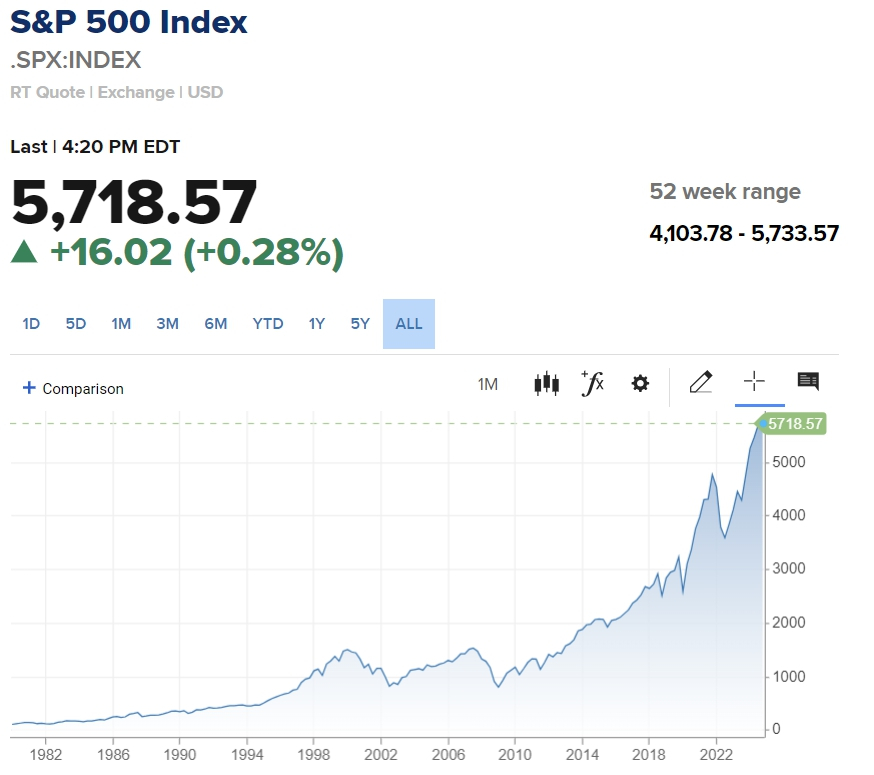Select the YTD range
The image size is (874, 775).
[x=268, y=324]
